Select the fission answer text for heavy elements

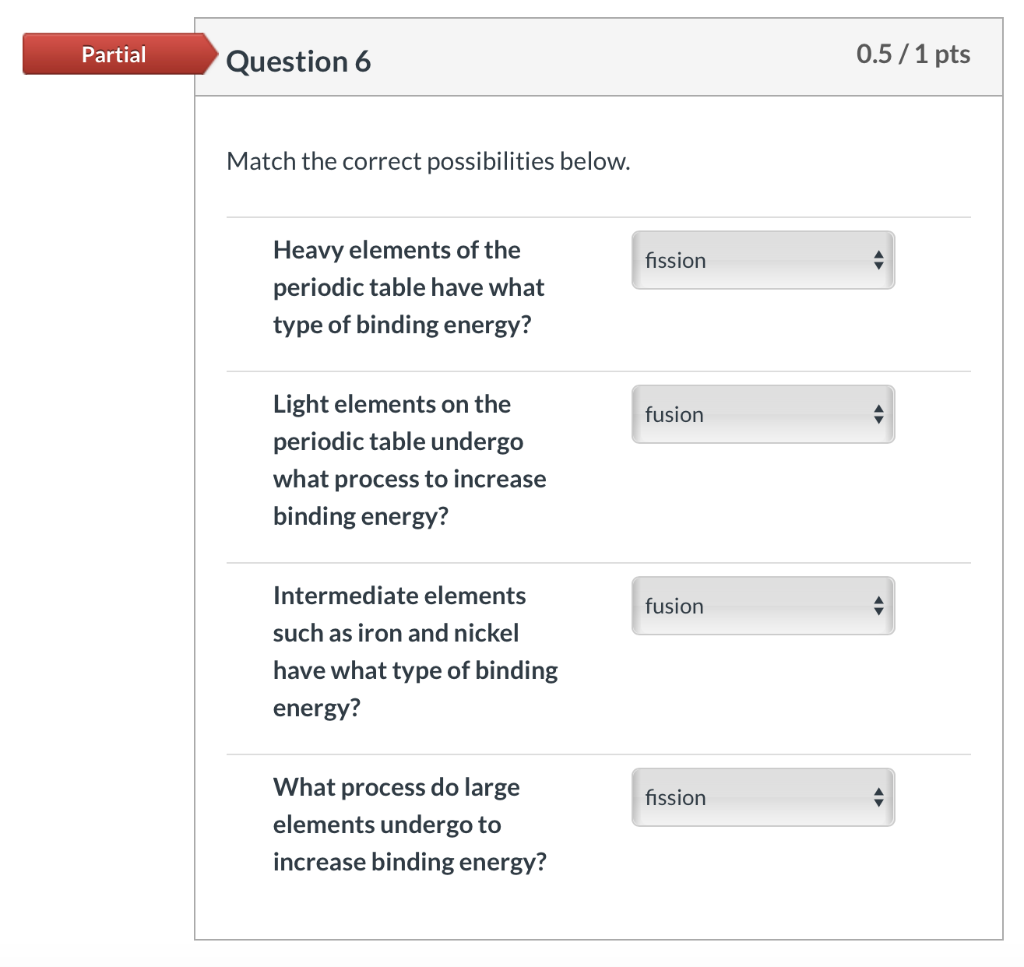[675, 260]
